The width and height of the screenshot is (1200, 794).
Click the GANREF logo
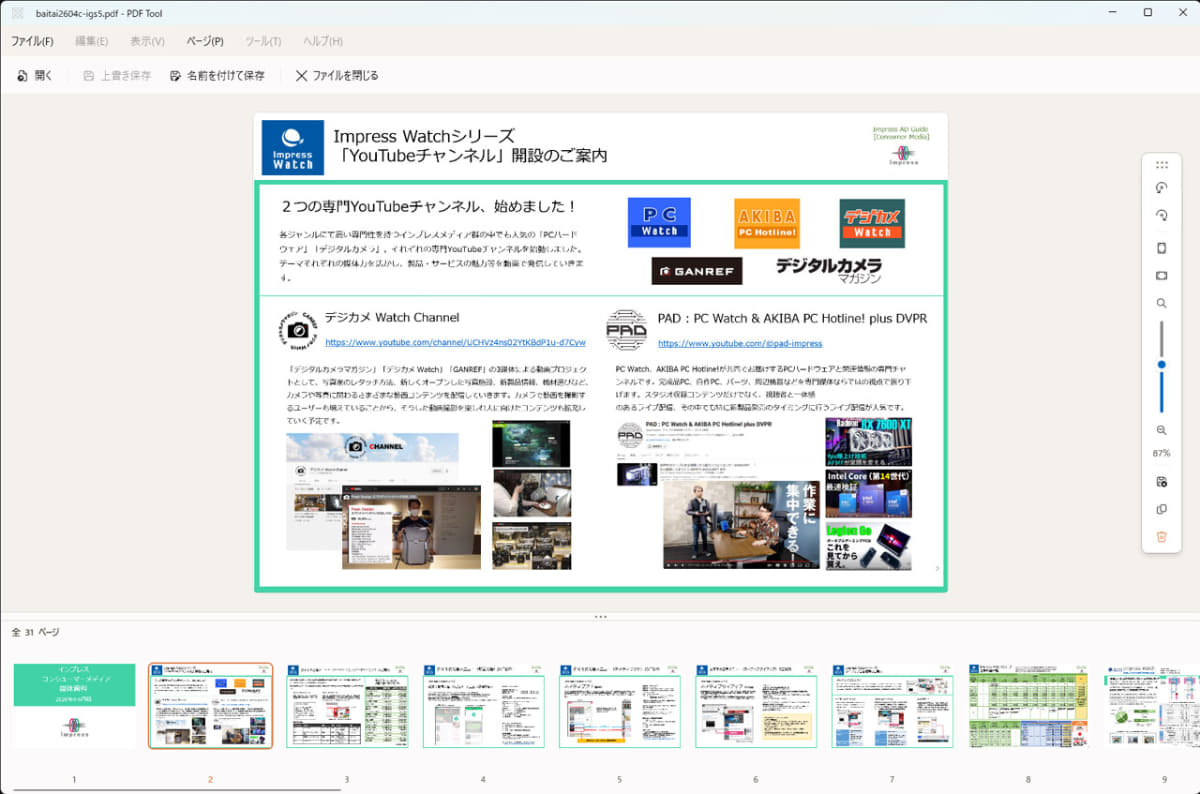coord(696,271)
